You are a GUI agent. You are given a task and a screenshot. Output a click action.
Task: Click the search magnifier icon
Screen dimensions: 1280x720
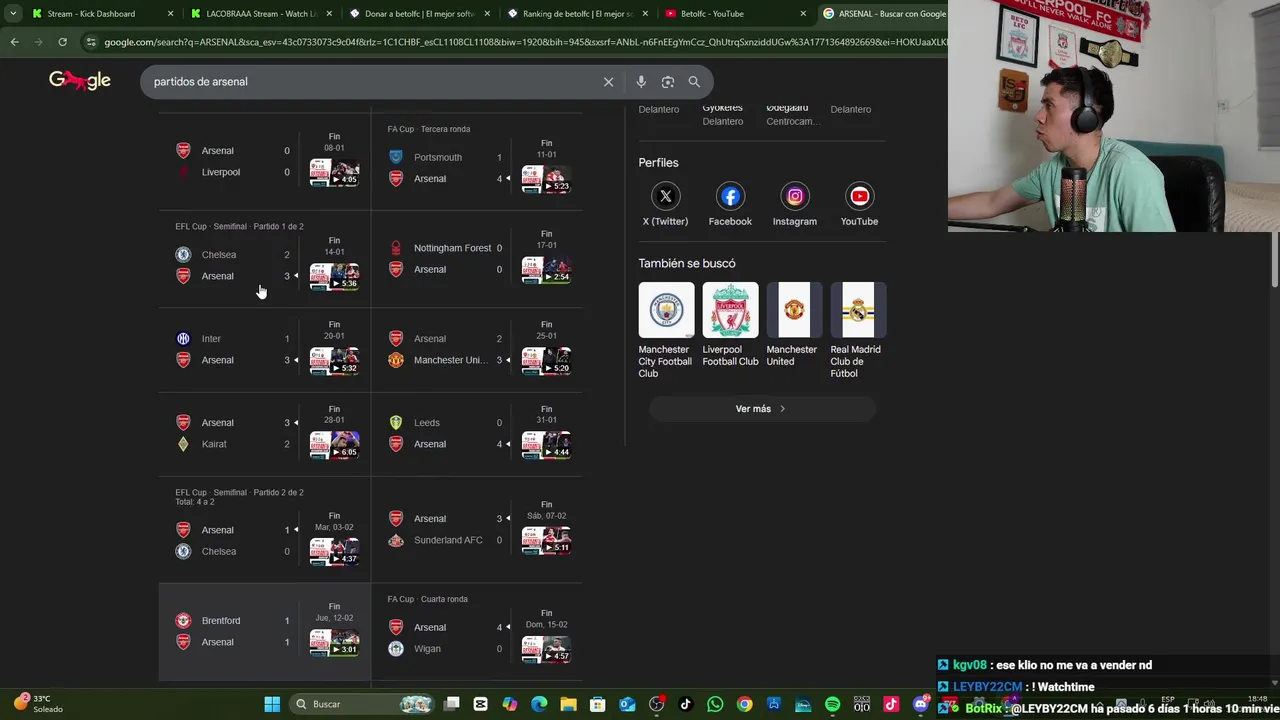tap(694, 82)
